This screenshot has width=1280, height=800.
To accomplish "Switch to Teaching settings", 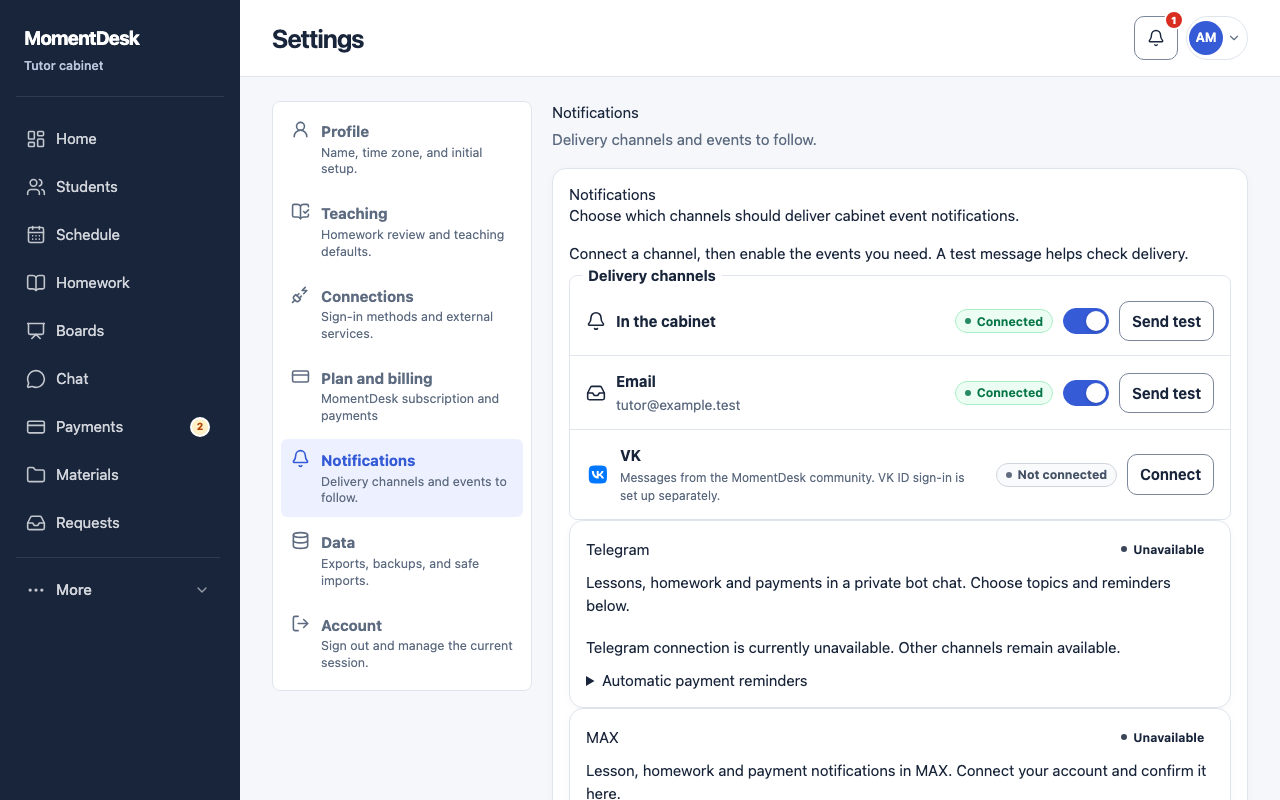I will [402, 232].
